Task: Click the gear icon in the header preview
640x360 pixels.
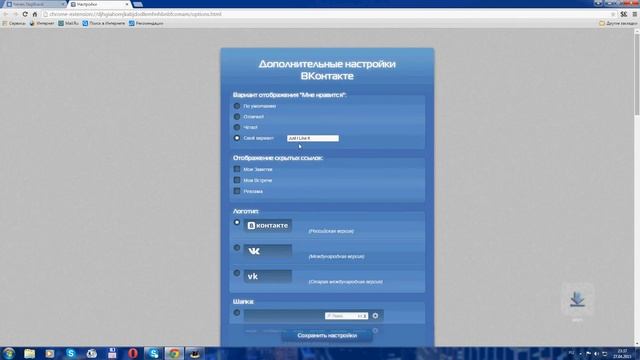Action: tap(375, 316)
